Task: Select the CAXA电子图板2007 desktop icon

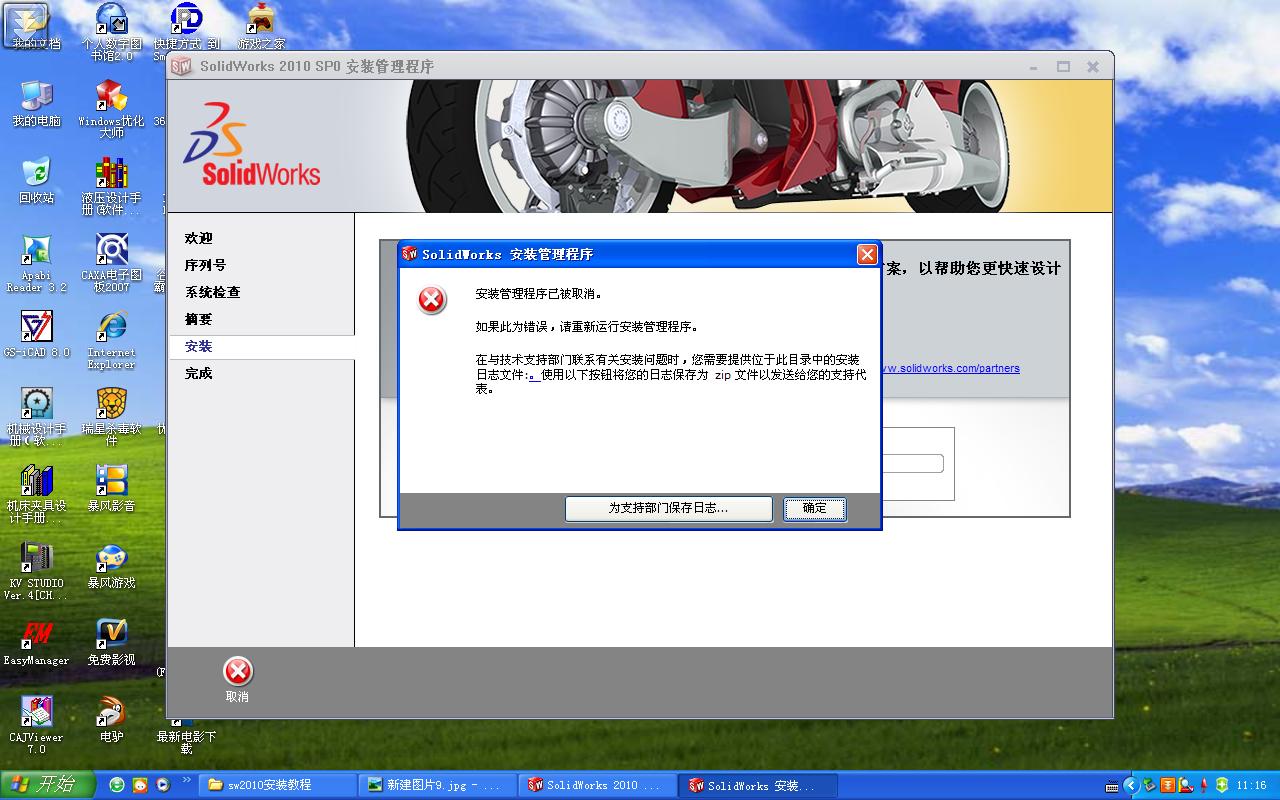Action: tap(111, 262)
